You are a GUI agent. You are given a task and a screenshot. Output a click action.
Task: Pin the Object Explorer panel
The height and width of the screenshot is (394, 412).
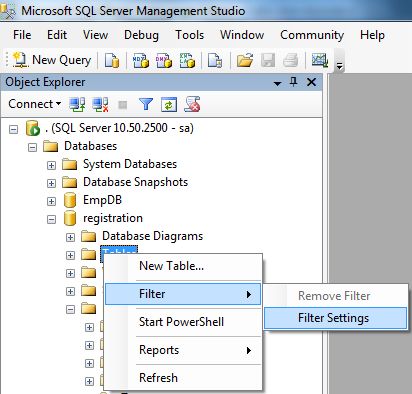(x=294, y=82)
